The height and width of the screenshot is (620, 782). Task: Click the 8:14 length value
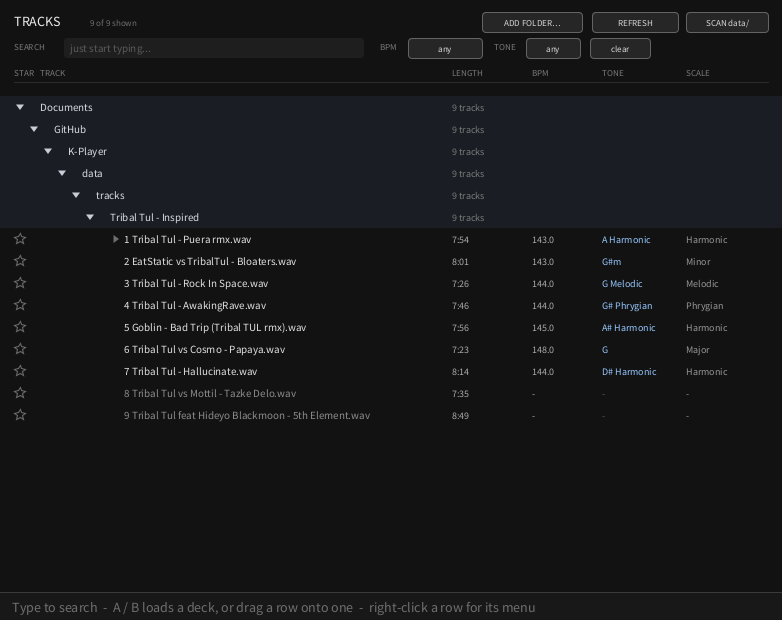(460, 371)
